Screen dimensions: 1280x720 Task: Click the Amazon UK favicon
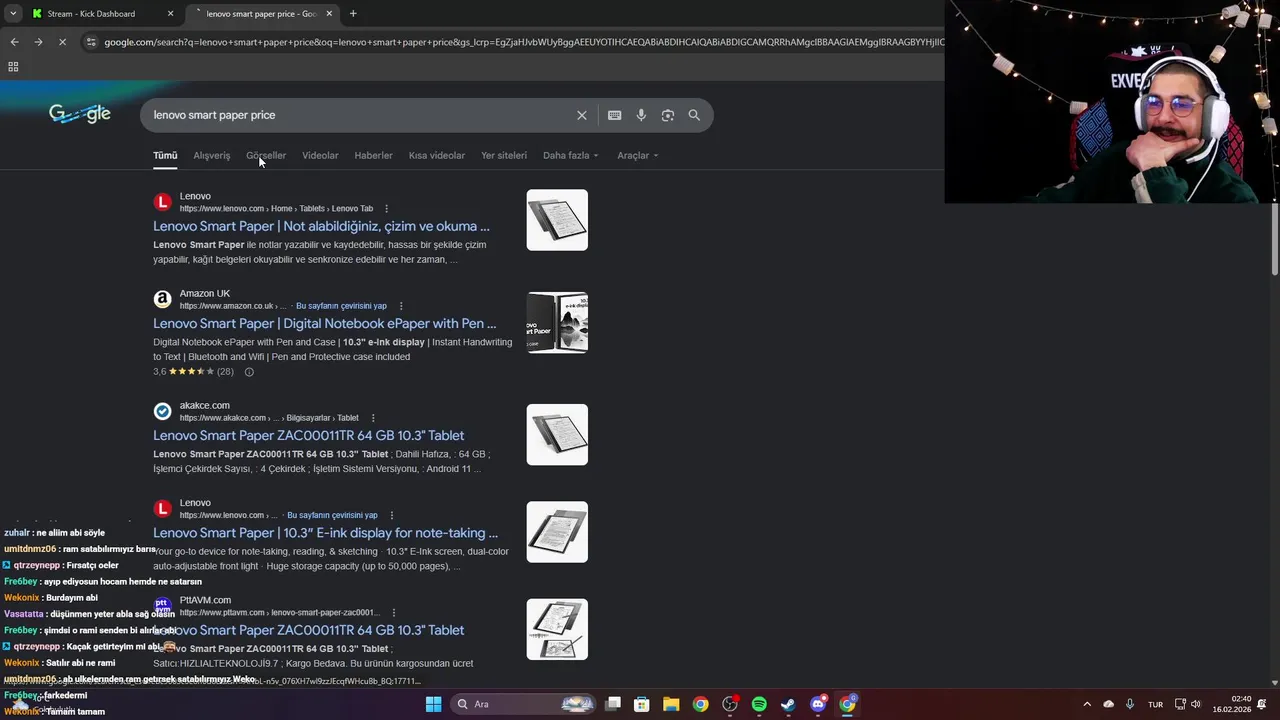pos(162,299)
